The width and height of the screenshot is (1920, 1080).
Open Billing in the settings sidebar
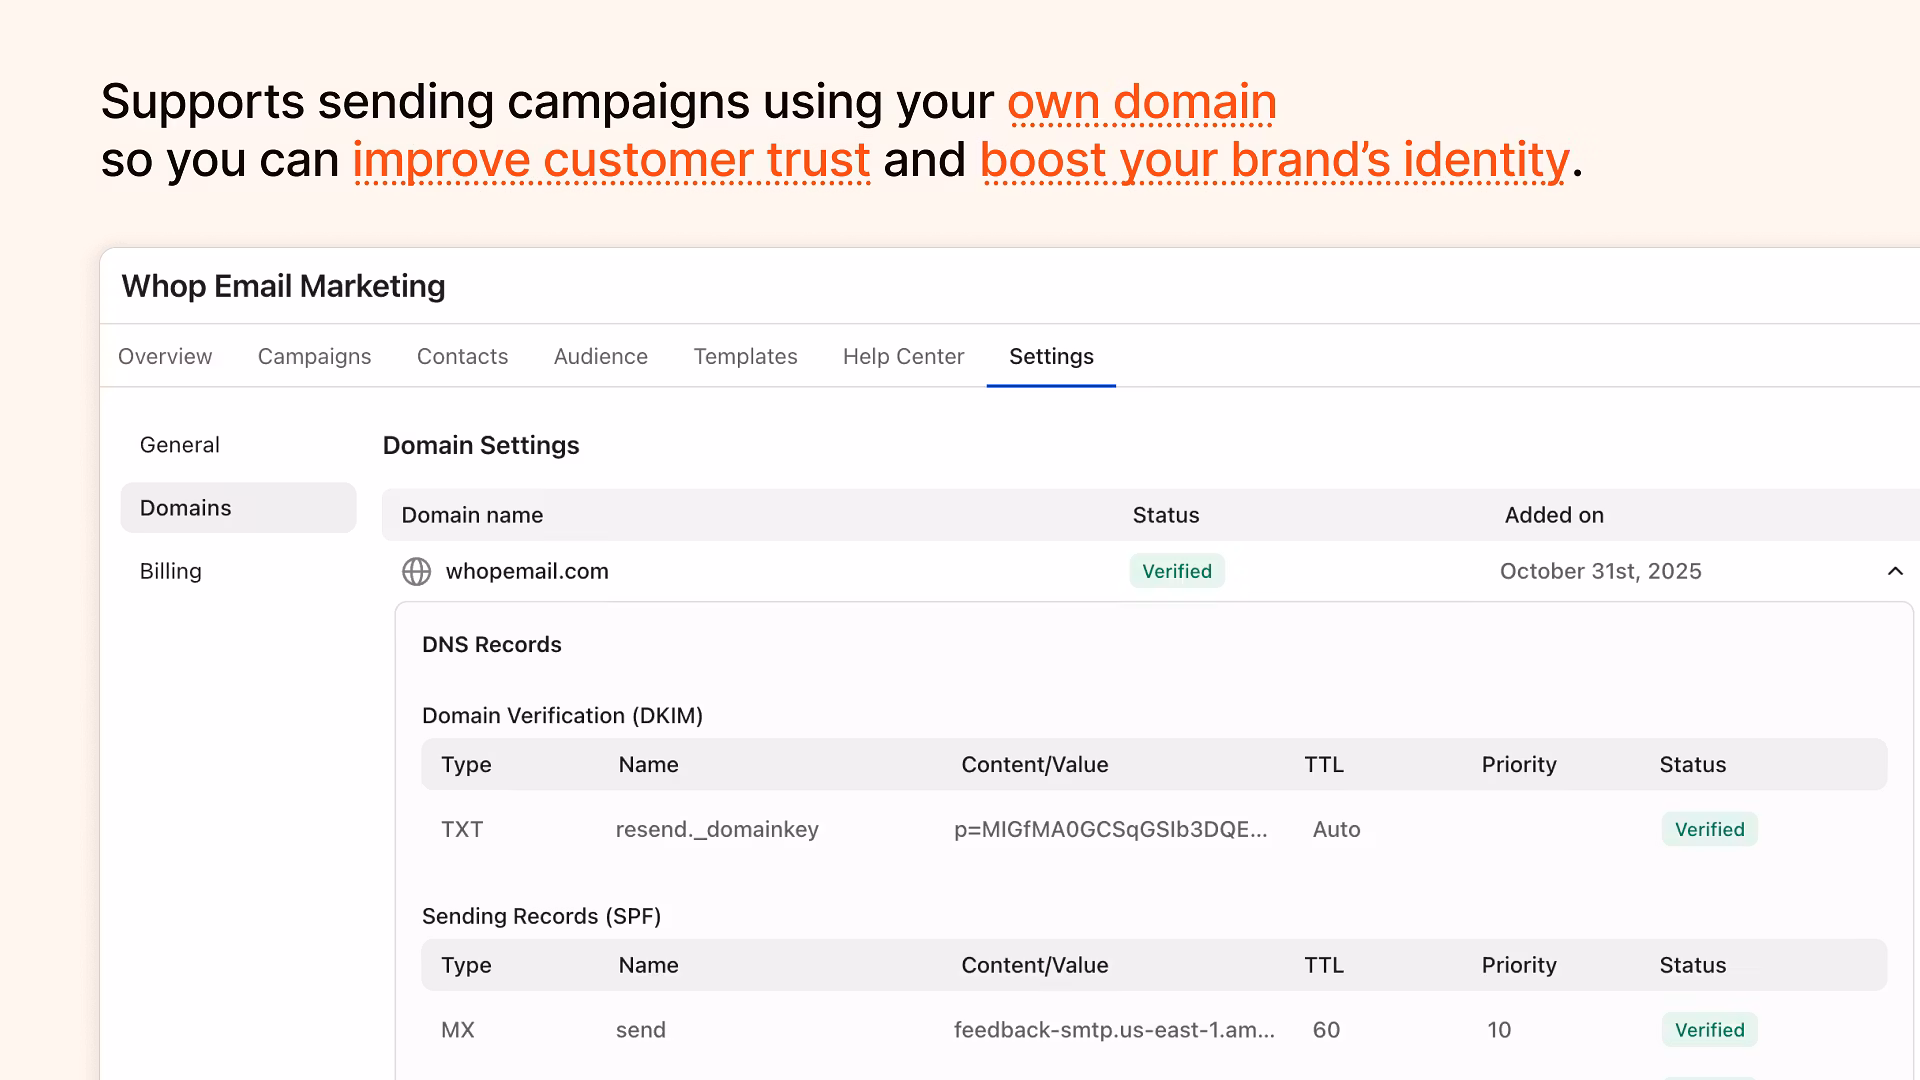click(x=171, y=571)
